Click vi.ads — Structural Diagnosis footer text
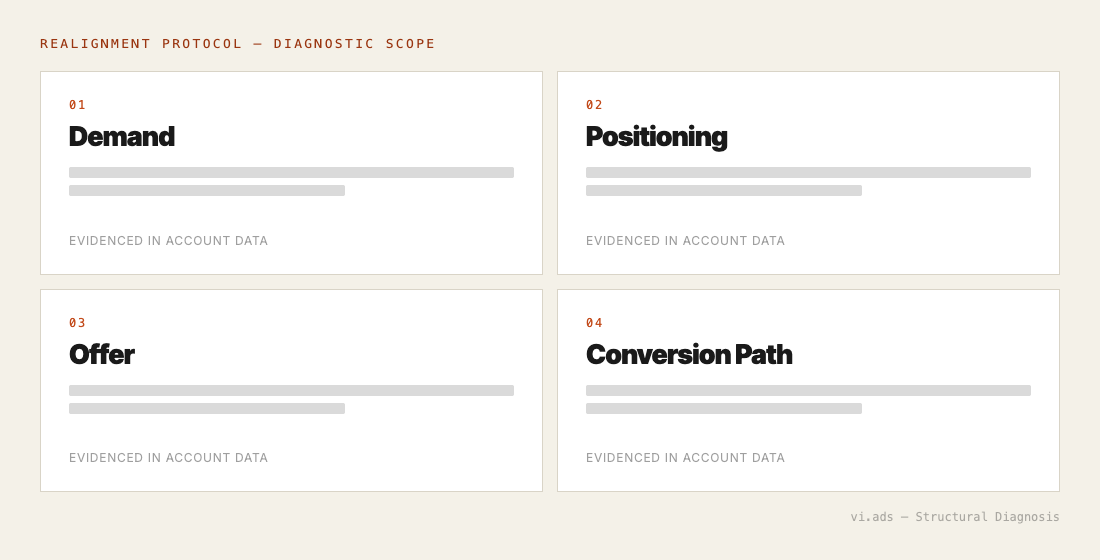The width and height of the screenshot is (1100, 560). tap(955, 516)
